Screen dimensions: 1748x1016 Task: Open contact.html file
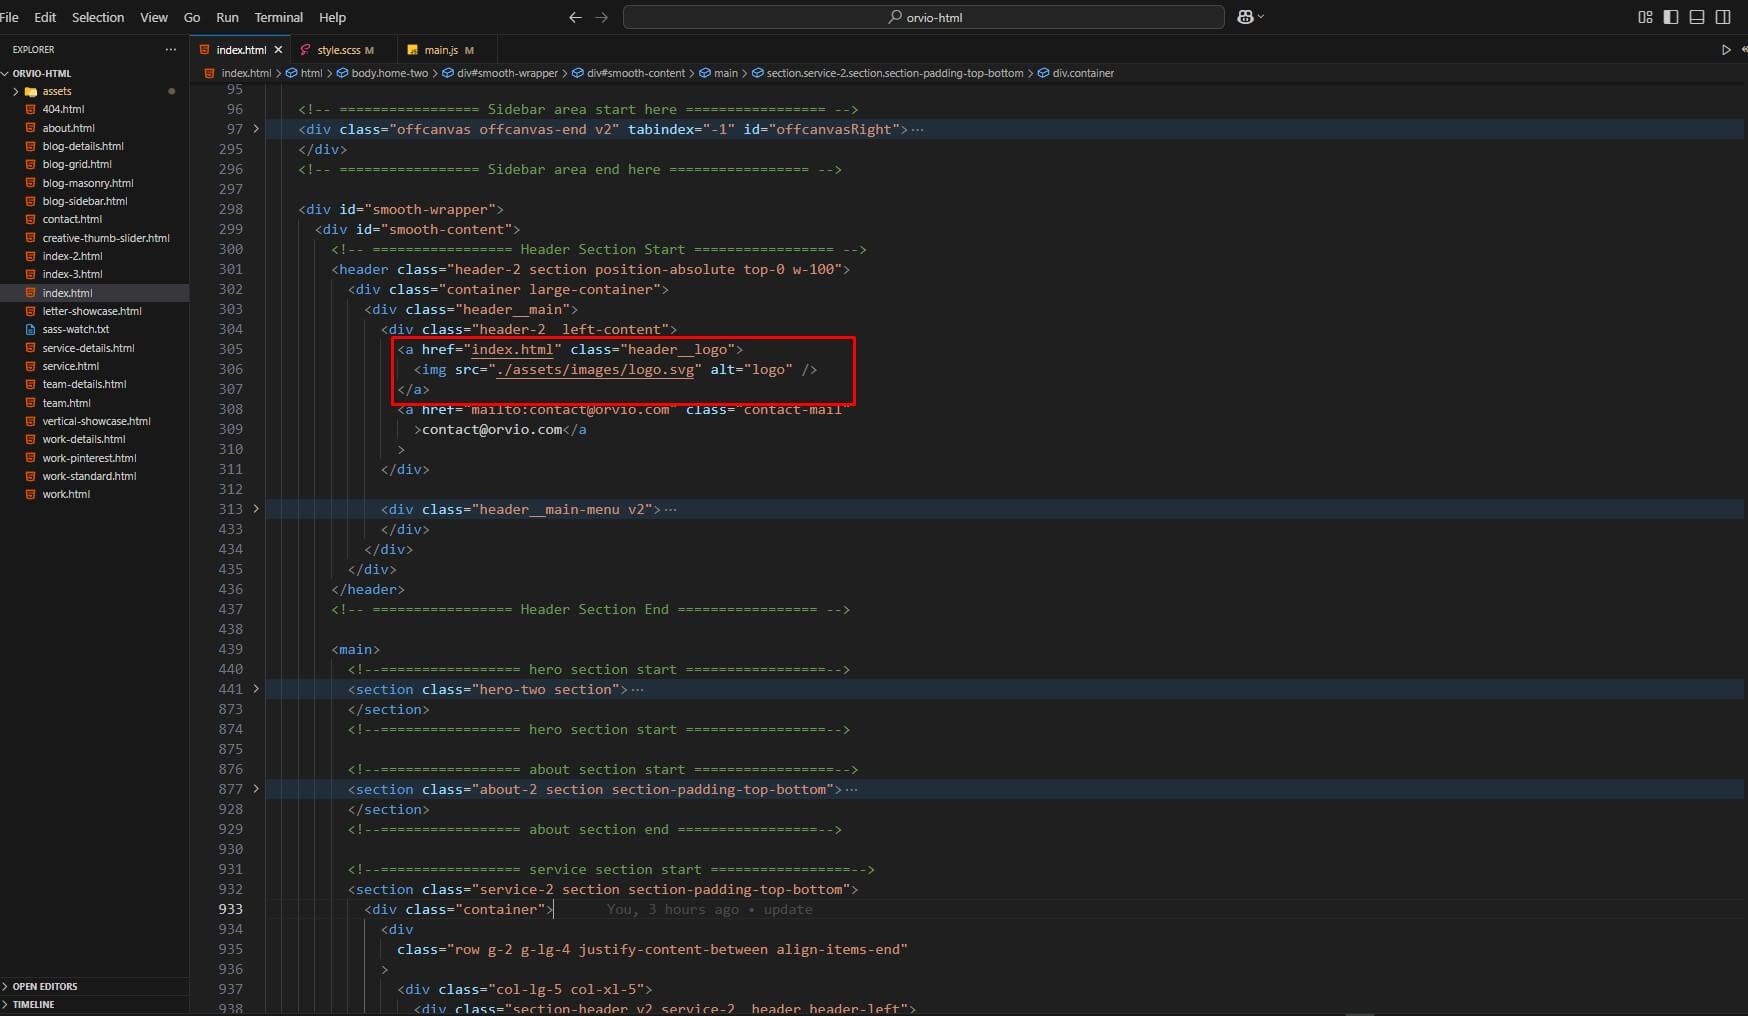(x=72, y=219)
